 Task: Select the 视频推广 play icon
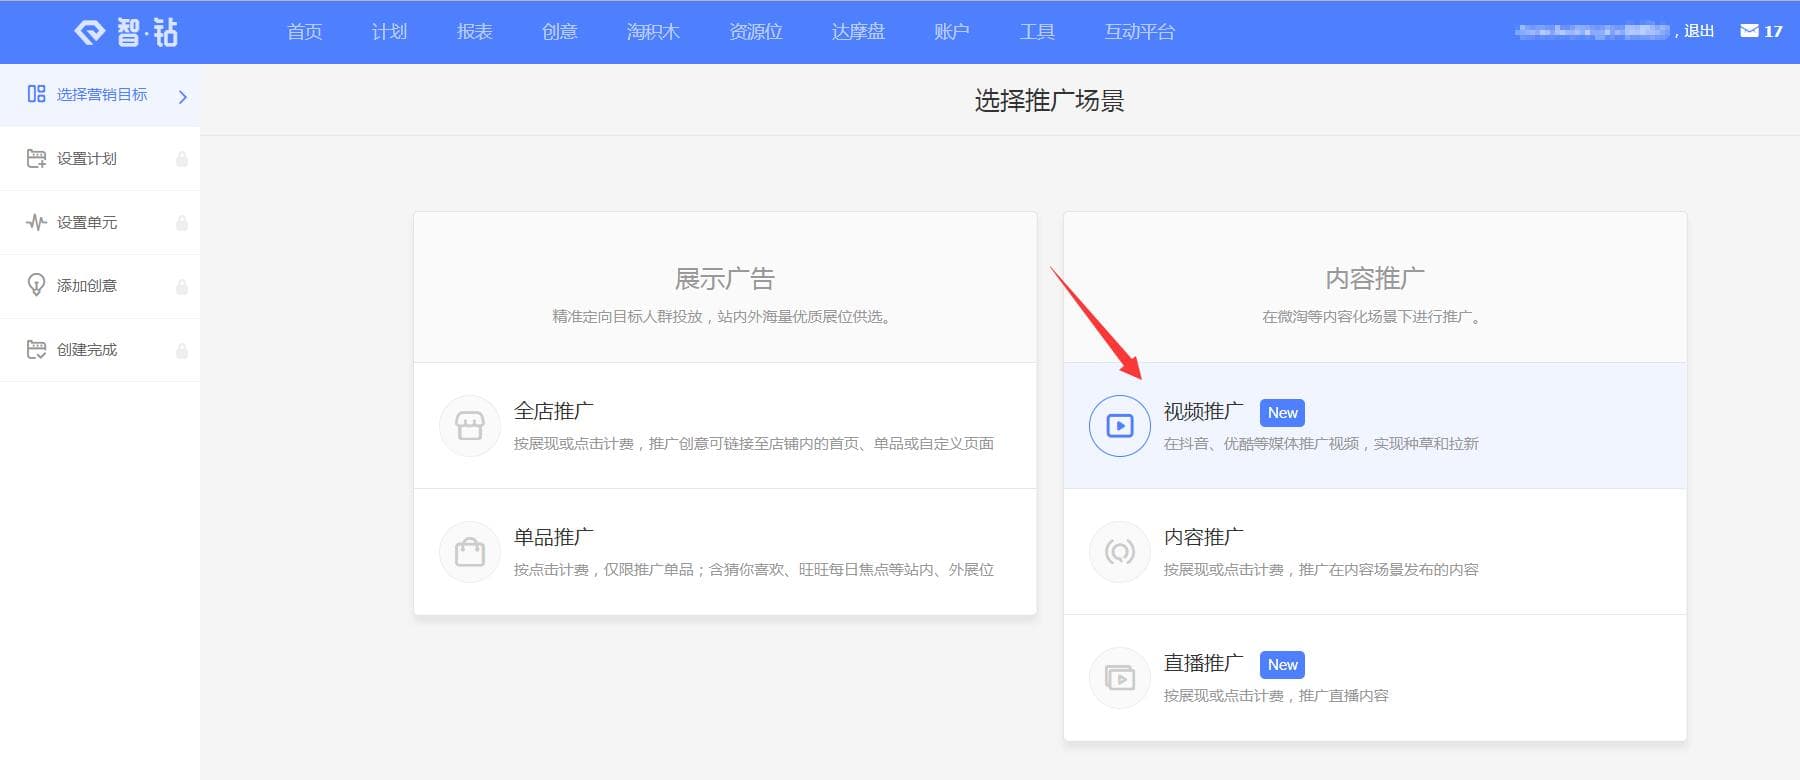click(1119, 426)
